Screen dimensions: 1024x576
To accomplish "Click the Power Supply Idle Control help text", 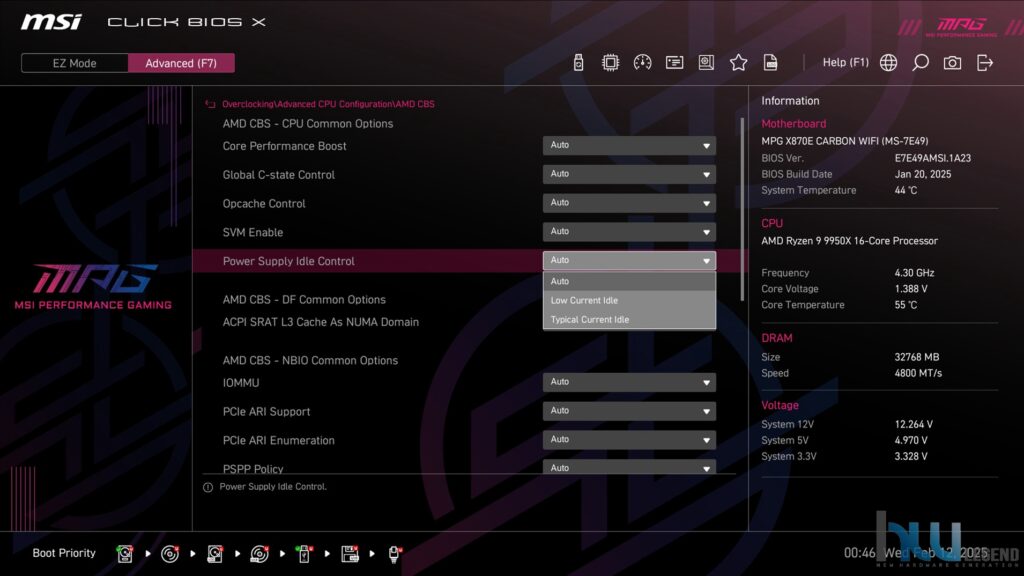I will pyautogui.click(x=273, y=487).
